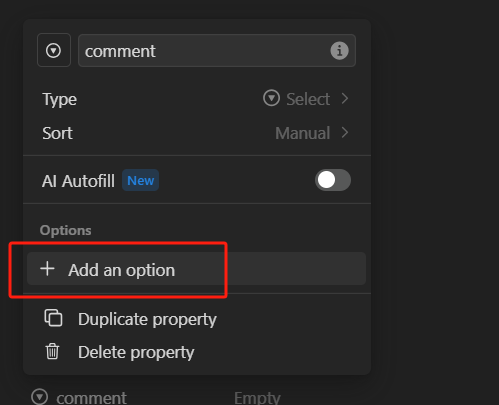Toggle the AI Autofill switch
Viewport: 499px width, 405px height.
(333, 180)
